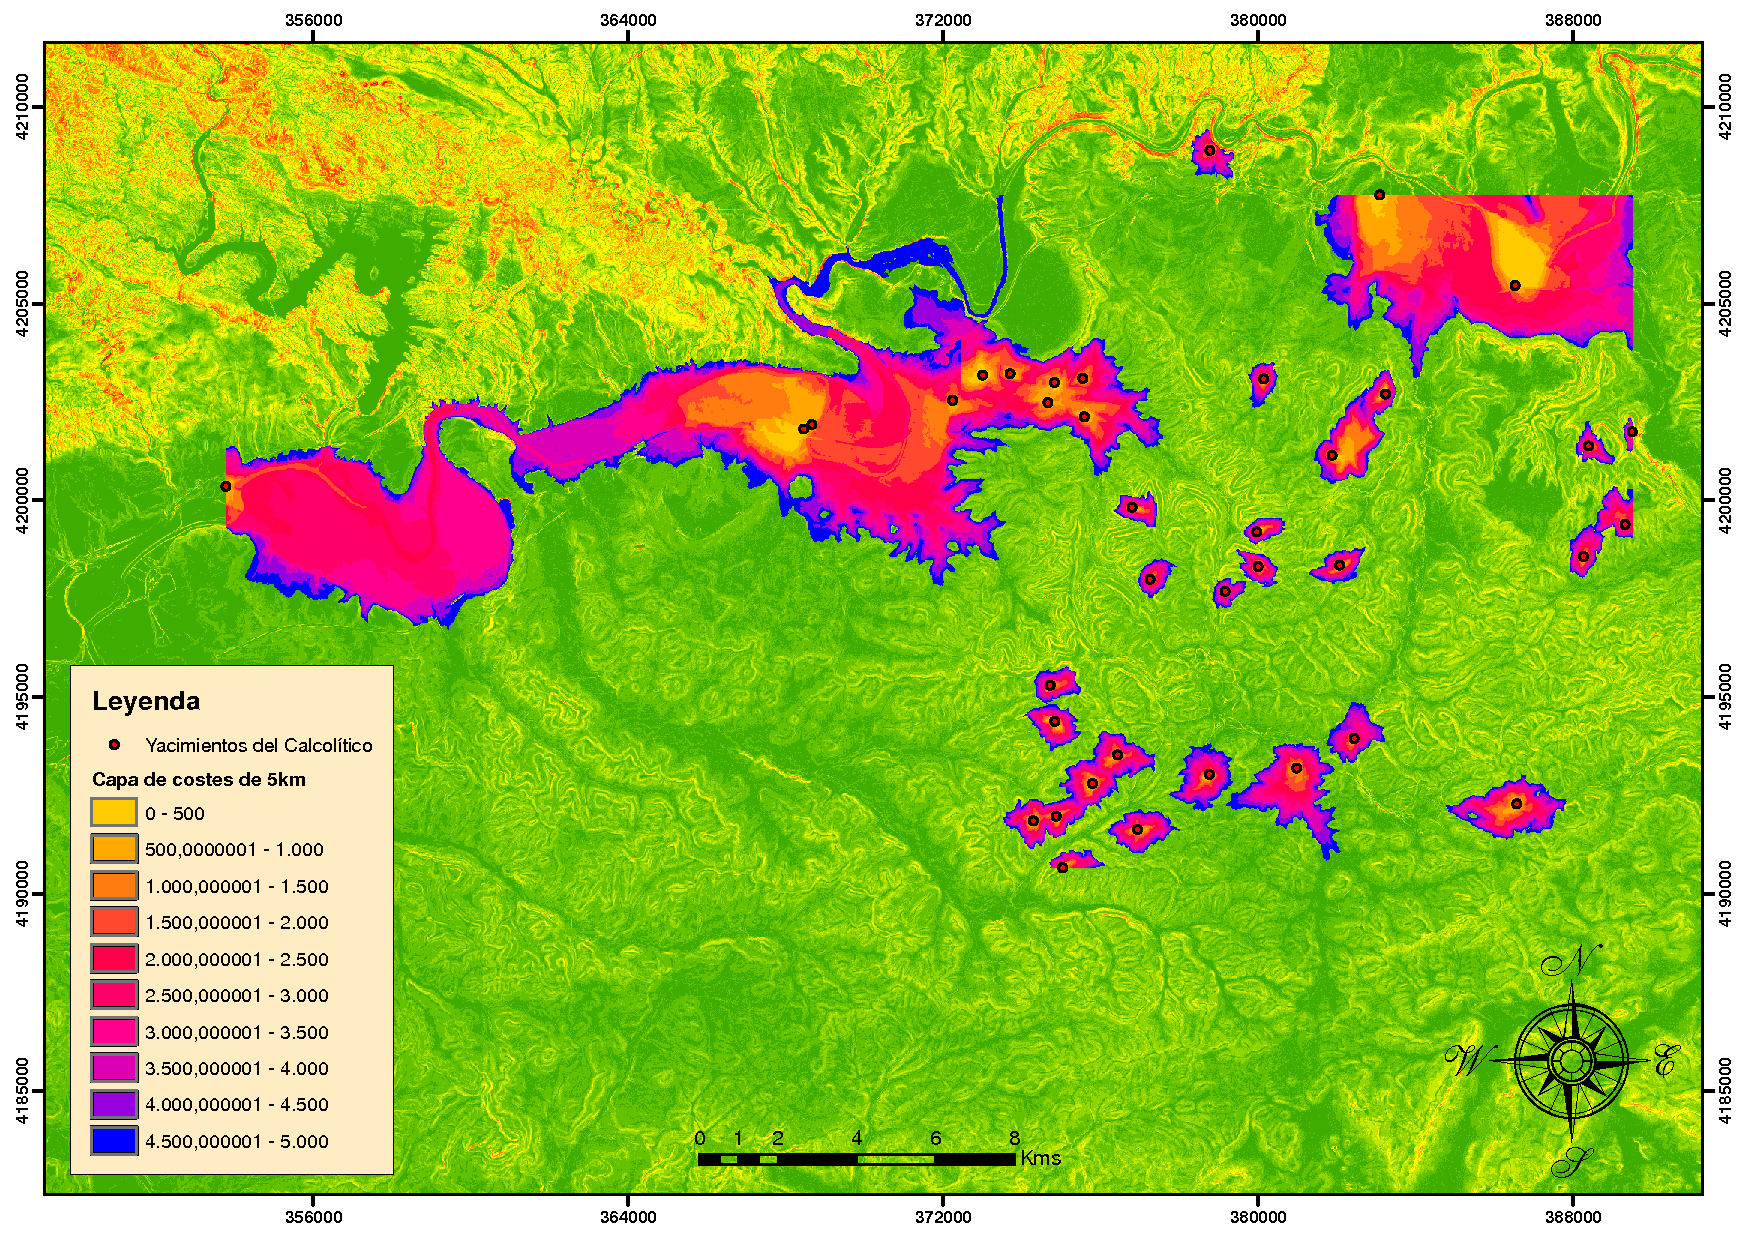The image size is (1754, 1240).
Task: Click the 4200000 label on the right axis
Action: (x=1725, y=500)
